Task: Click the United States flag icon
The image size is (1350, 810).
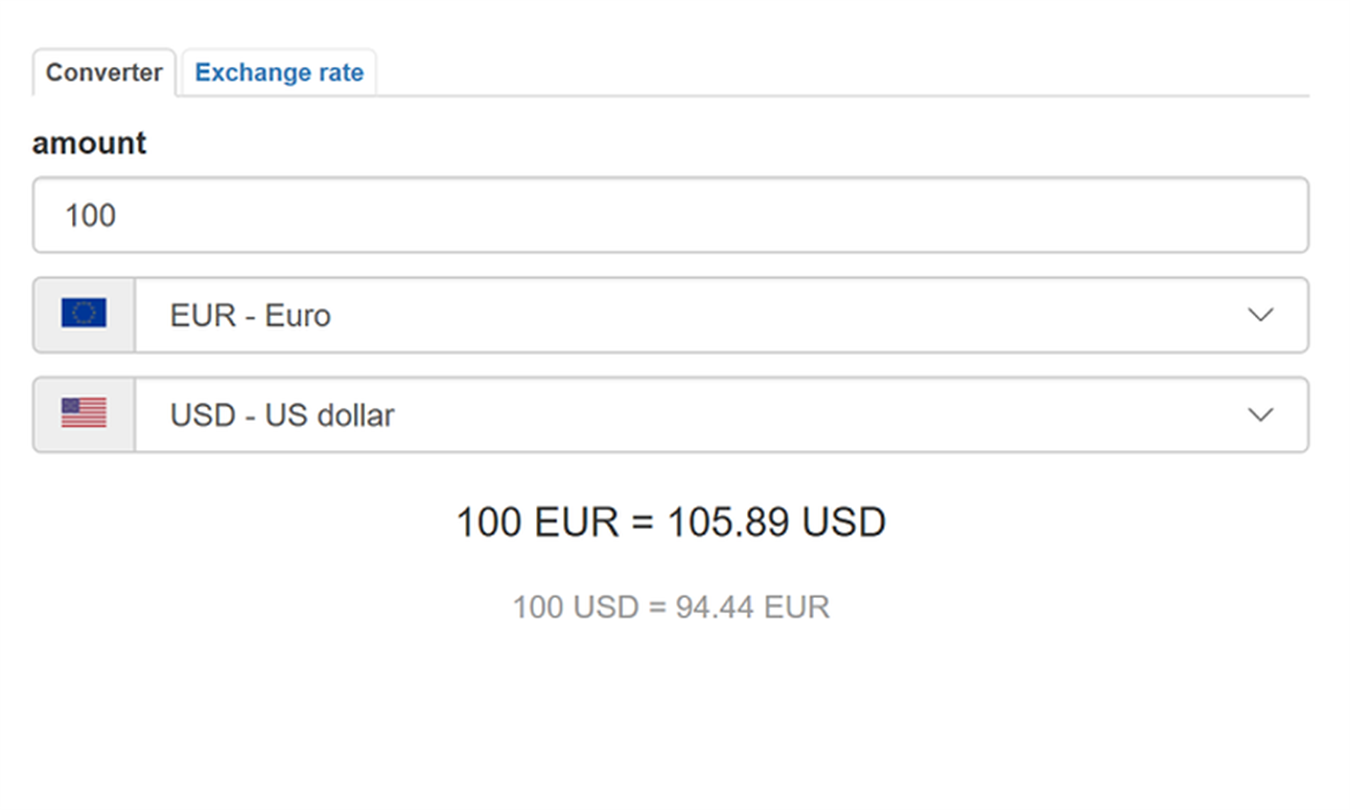Action: coord(83,413)
